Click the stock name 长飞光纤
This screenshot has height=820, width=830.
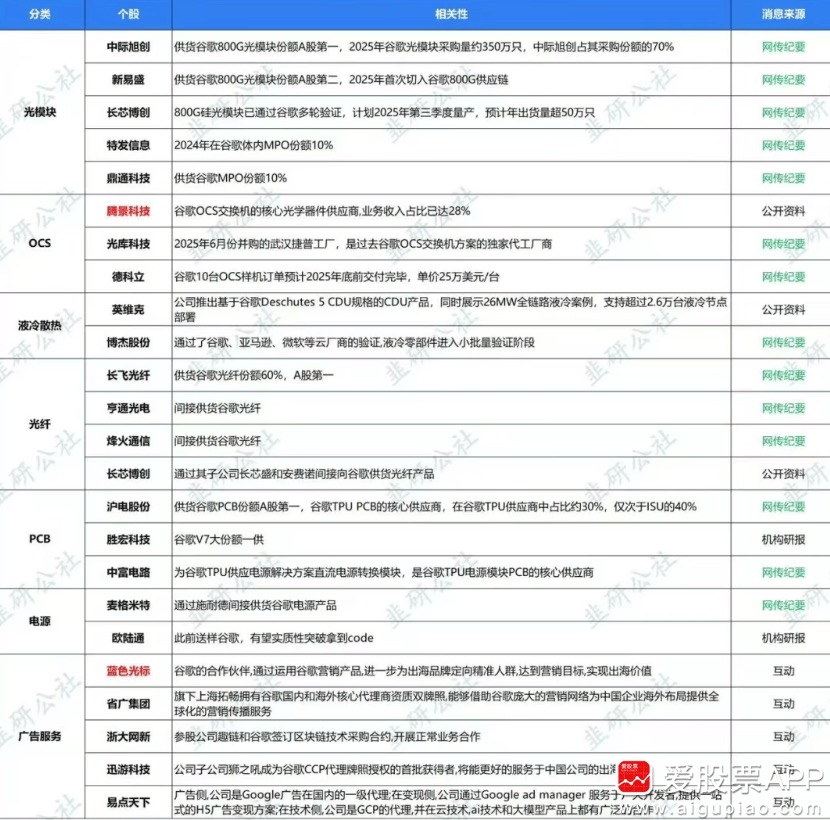click(x=128, y=375)
